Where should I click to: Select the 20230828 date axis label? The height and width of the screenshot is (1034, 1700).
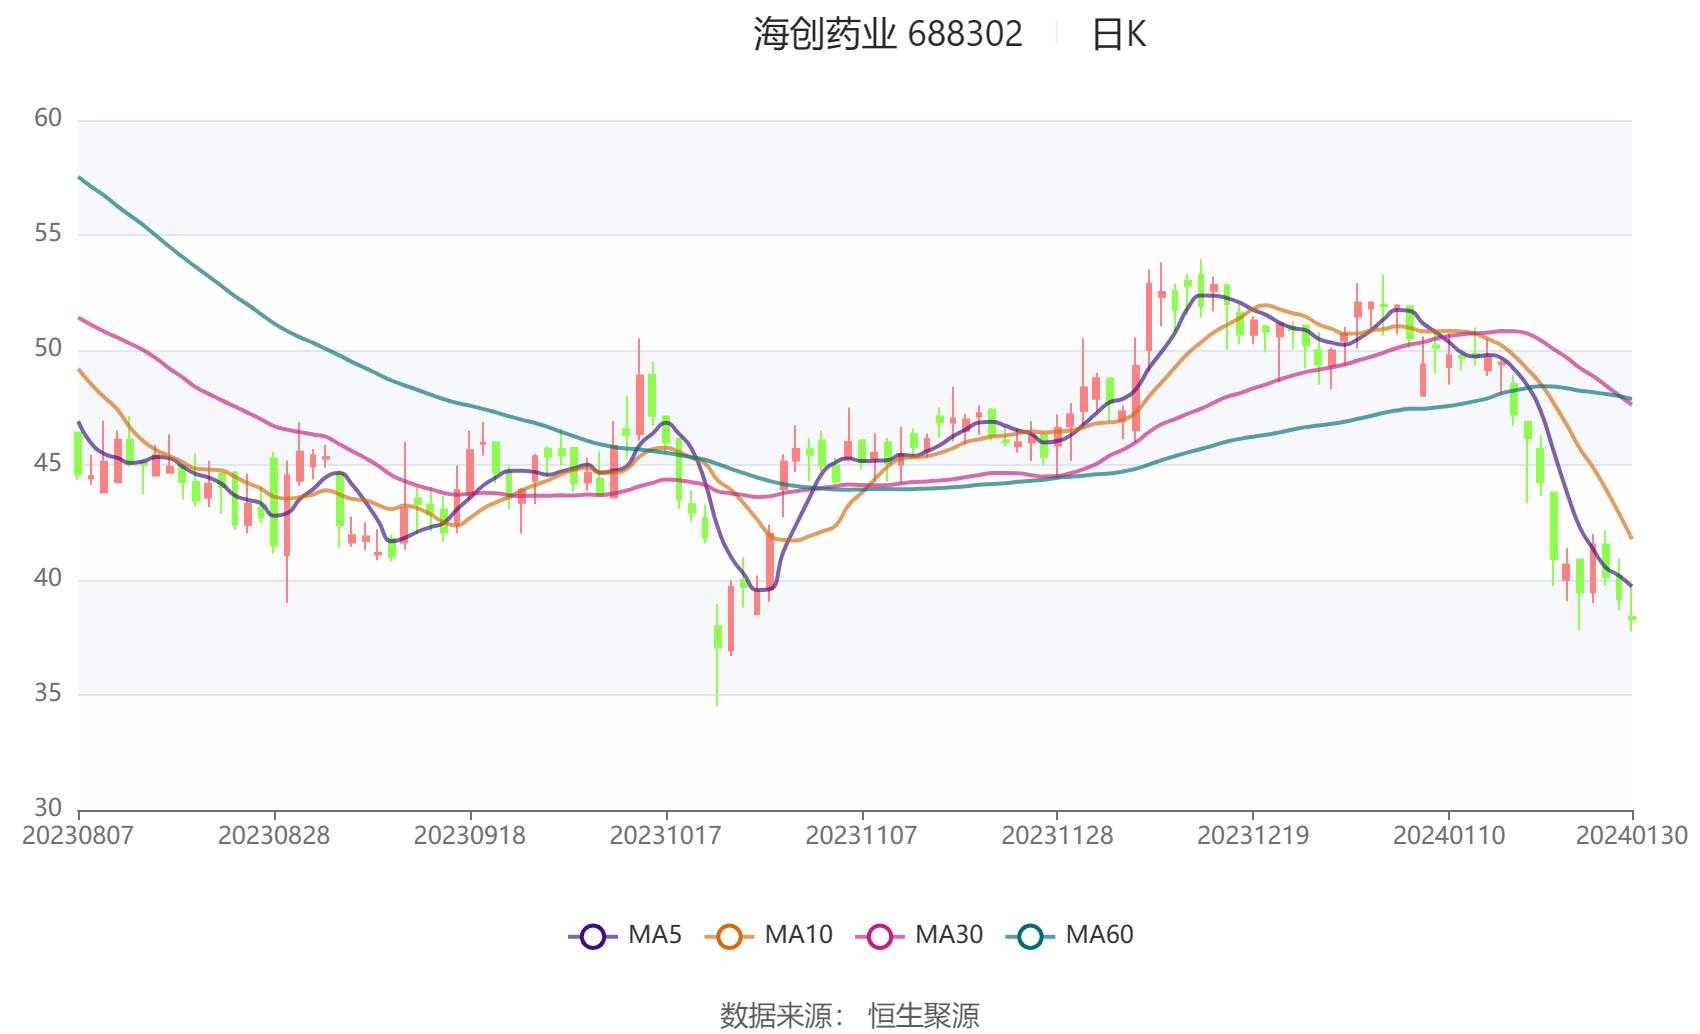(x=274, y=836)
